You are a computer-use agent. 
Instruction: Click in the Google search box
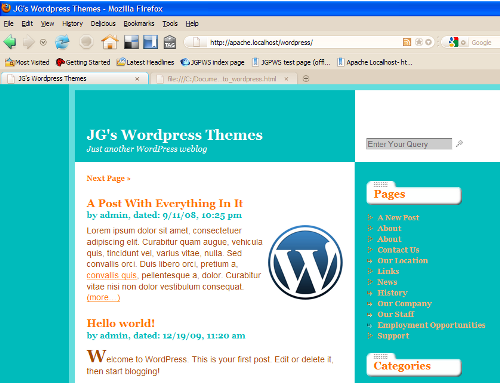pyautogui.click(x=483, y=42)
